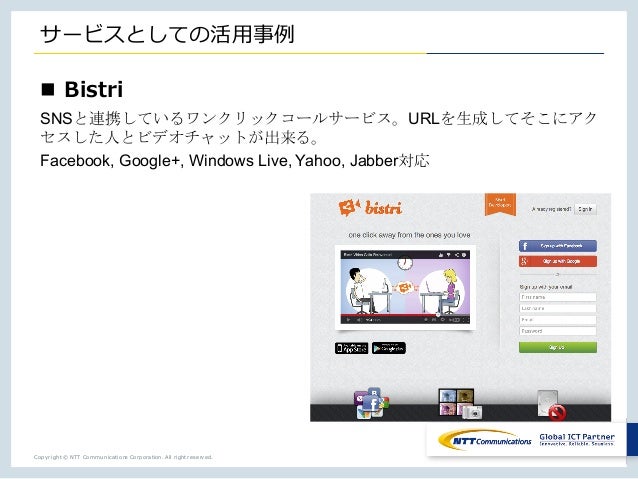
Task: Sign up with Google button
Action: (x=557, y=261)
